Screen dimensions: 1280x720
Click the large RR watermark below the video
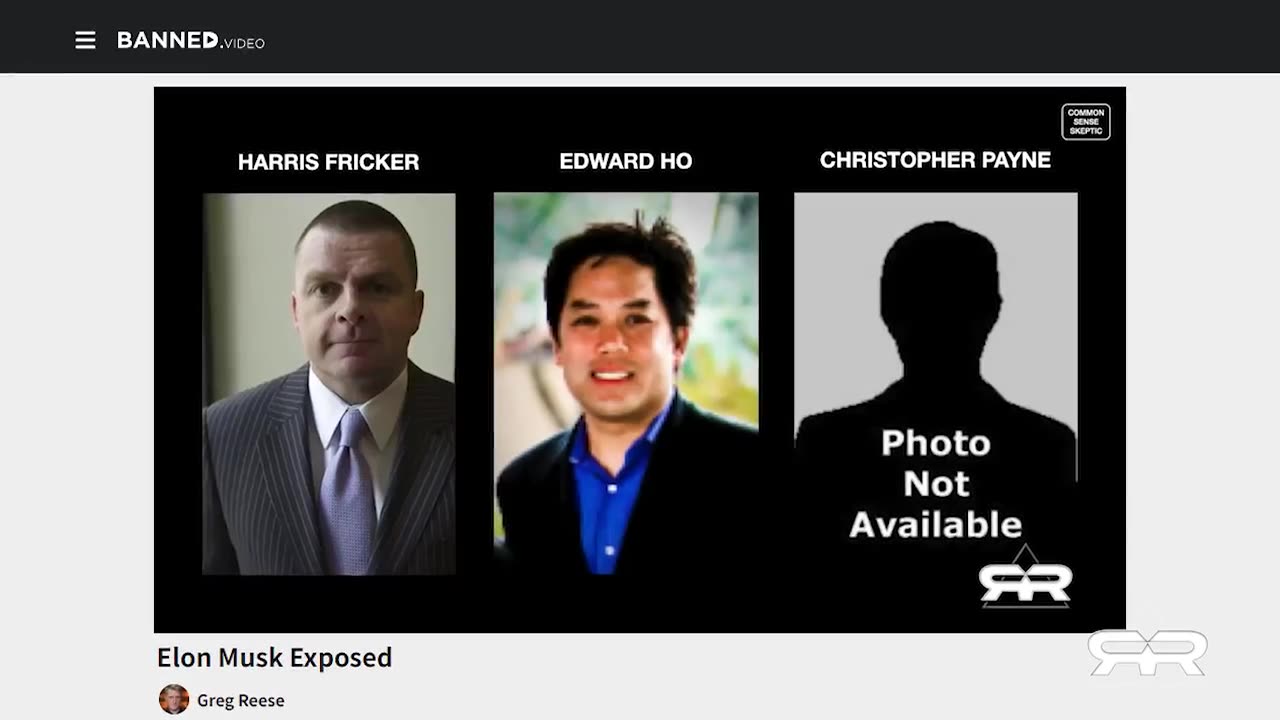[x=1147, y=652]
